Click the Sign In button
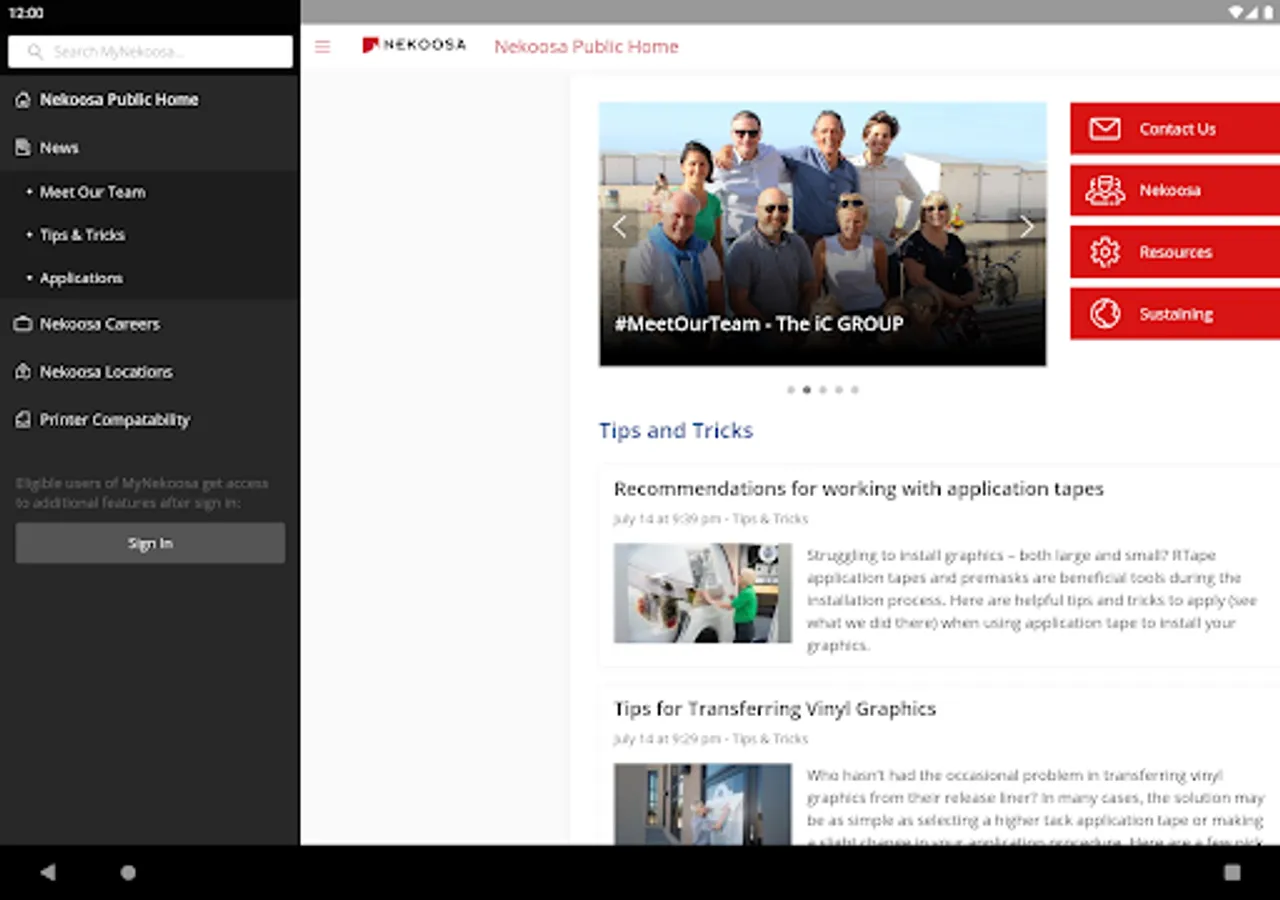This screenshot has width=1280, height=900. click(150, 543)
